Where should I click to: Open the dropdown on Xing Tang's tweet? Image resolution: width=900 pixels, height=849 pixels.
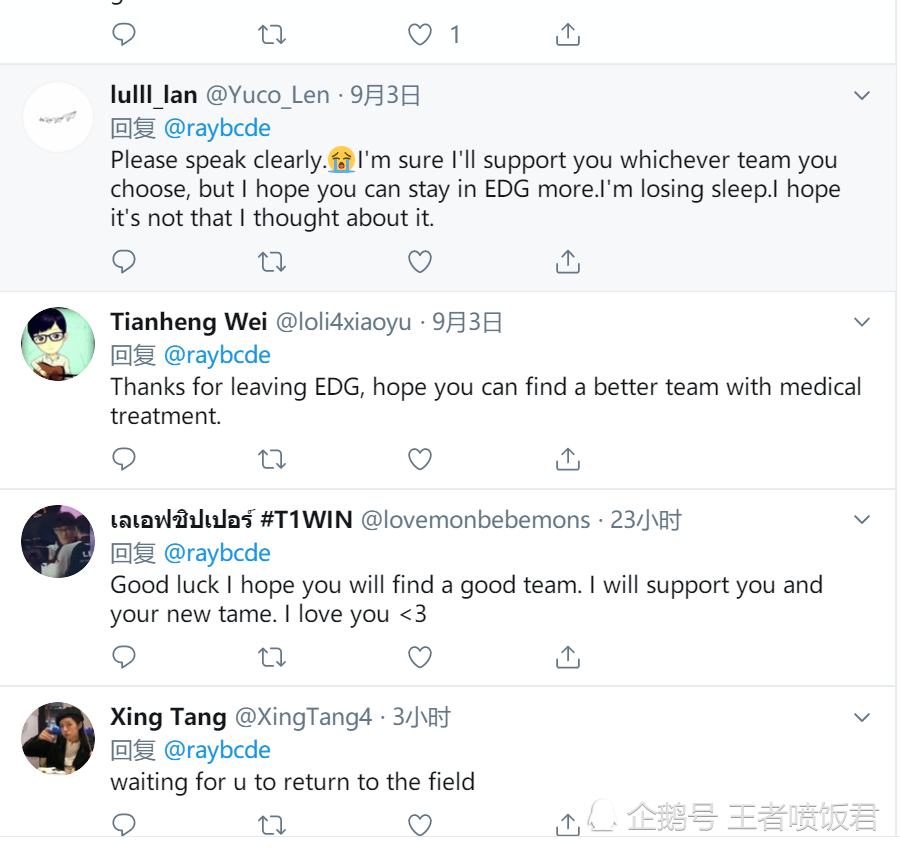pyautogui.click(x=861, y=718)
